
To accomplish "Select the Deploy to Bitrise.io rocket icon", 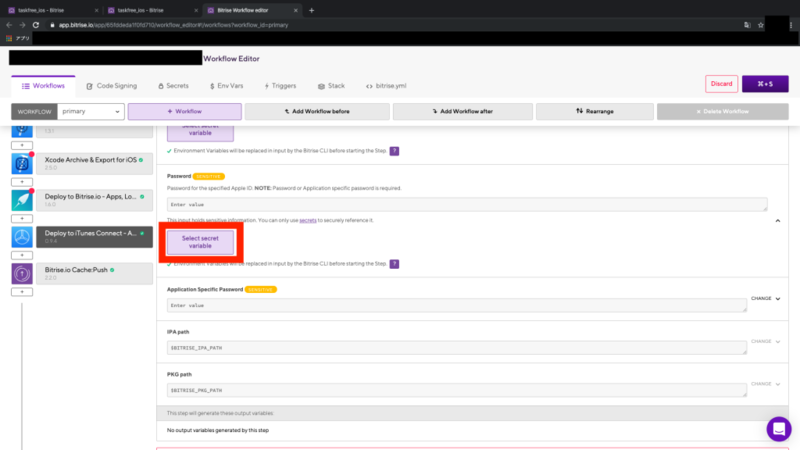I will tap(22, 201).
